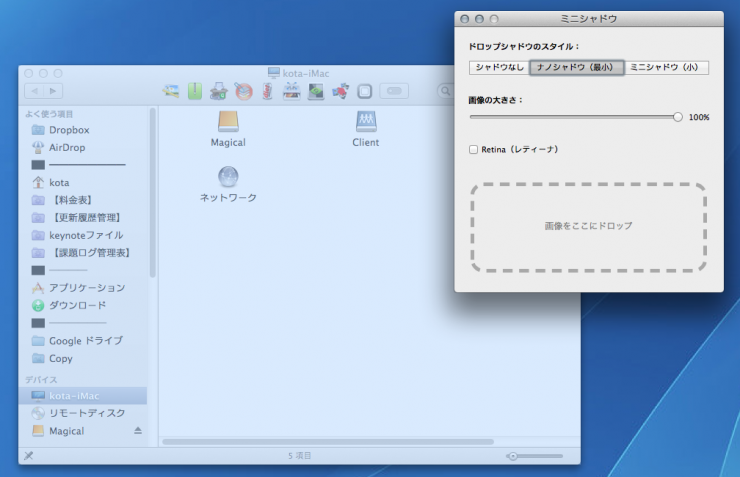The width and height of the screenshot is (740, 477).
Task: Click the Finder search magnifier
Action: click(445, 91)
